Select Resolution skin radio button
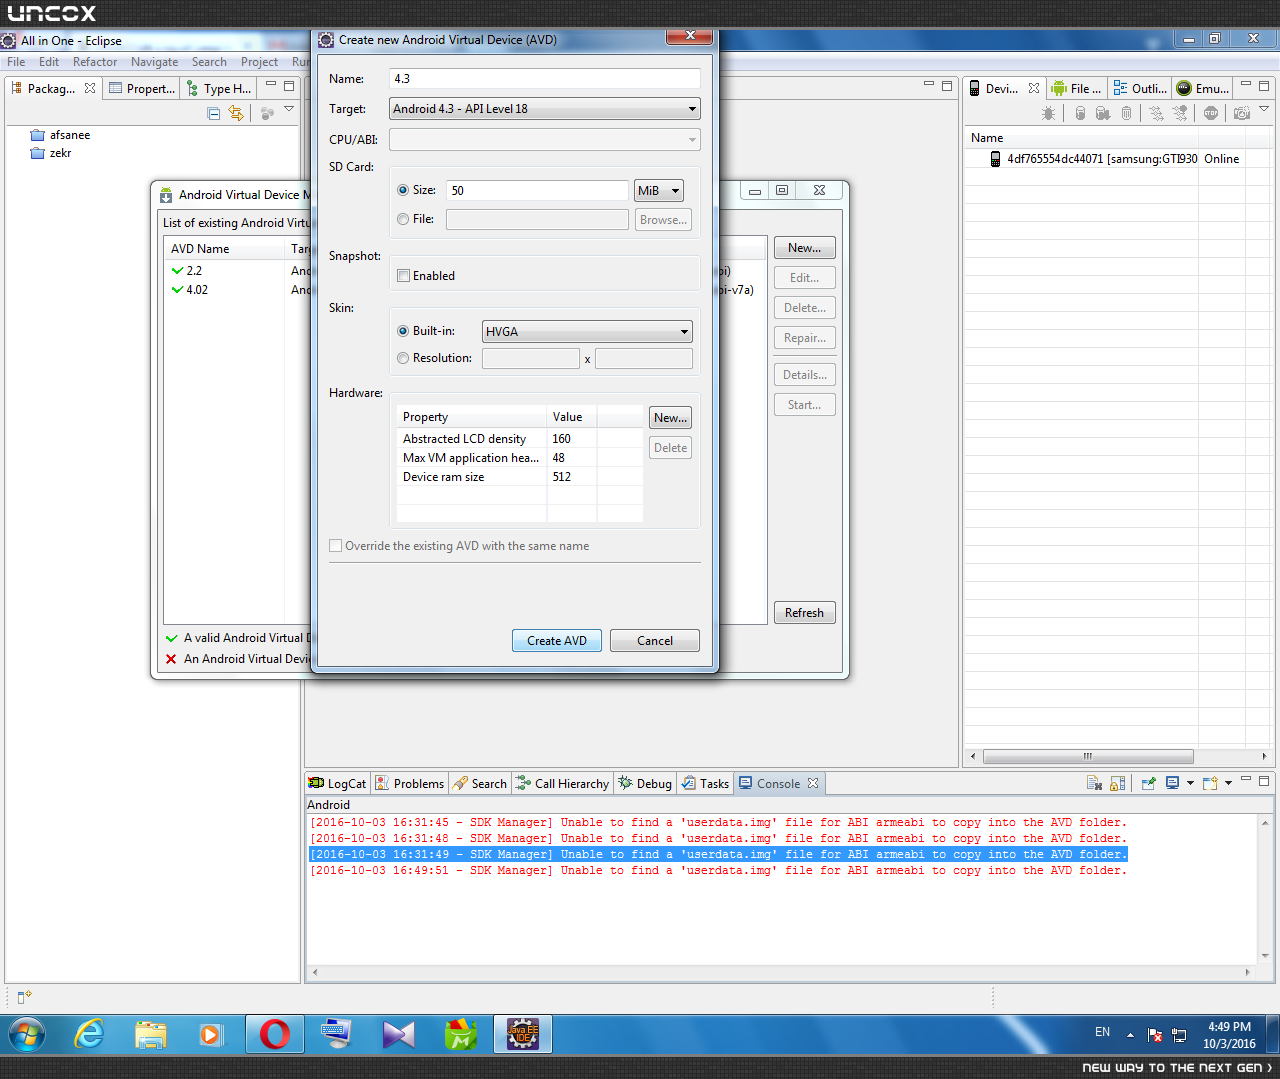Screen dimensions: 1280x1079 pos(403,358)
